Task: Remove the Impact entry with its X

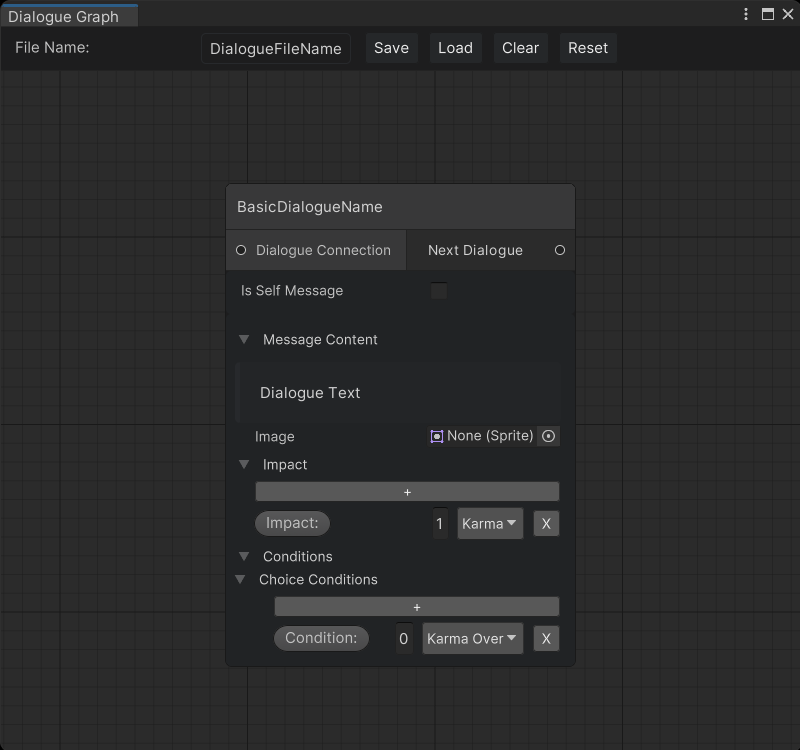Action: 546,524
